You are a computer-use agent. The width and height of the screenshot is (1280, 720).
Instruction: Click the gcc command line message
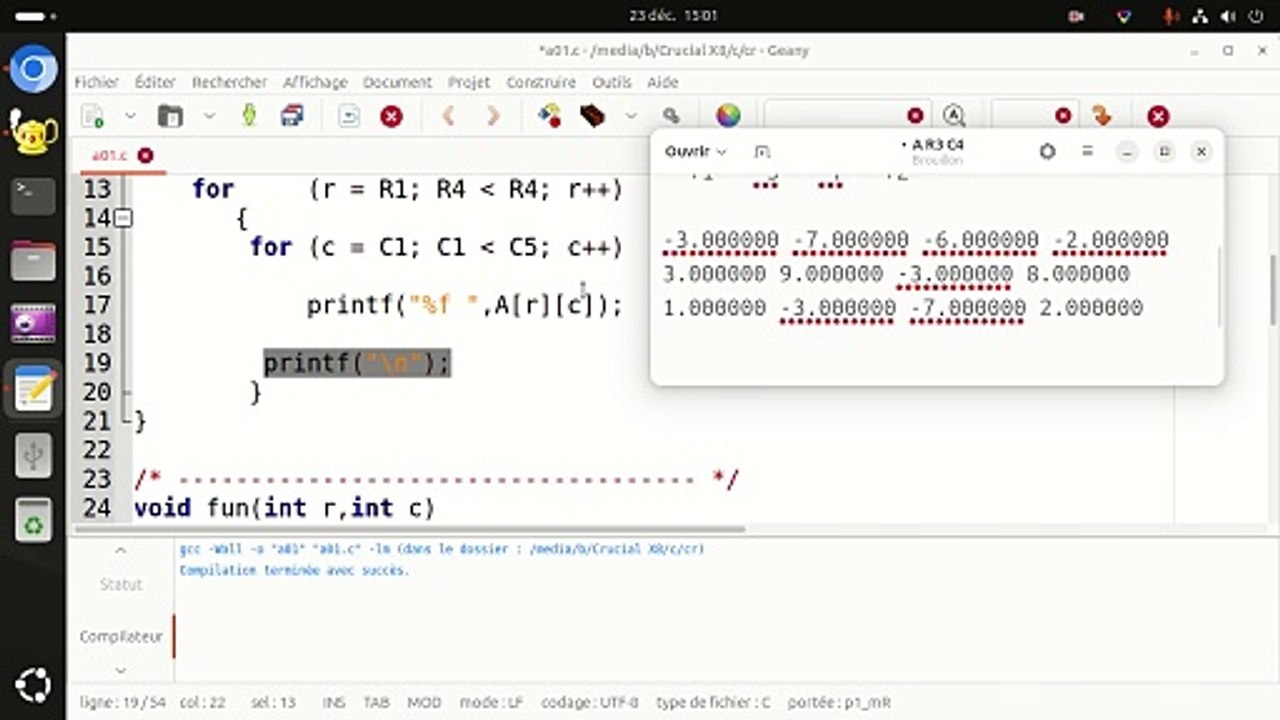pos(441,549)
